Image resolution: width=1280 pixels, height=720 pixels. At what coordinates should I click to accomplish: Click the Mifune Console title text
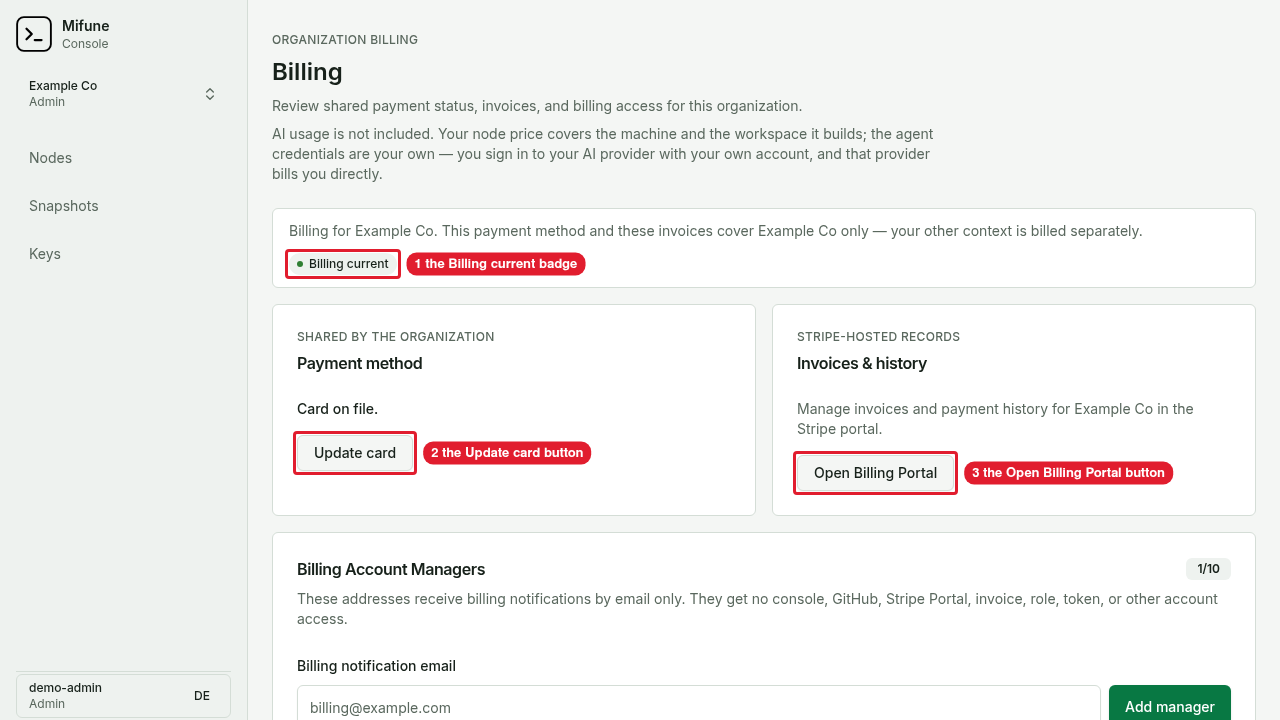tap(85, 34)
